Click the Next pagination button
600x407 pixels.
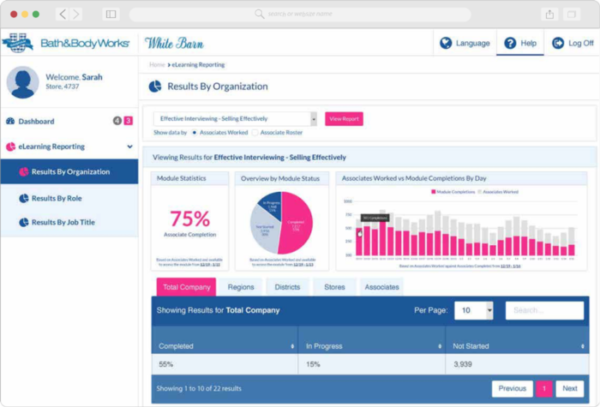(569, 389)
